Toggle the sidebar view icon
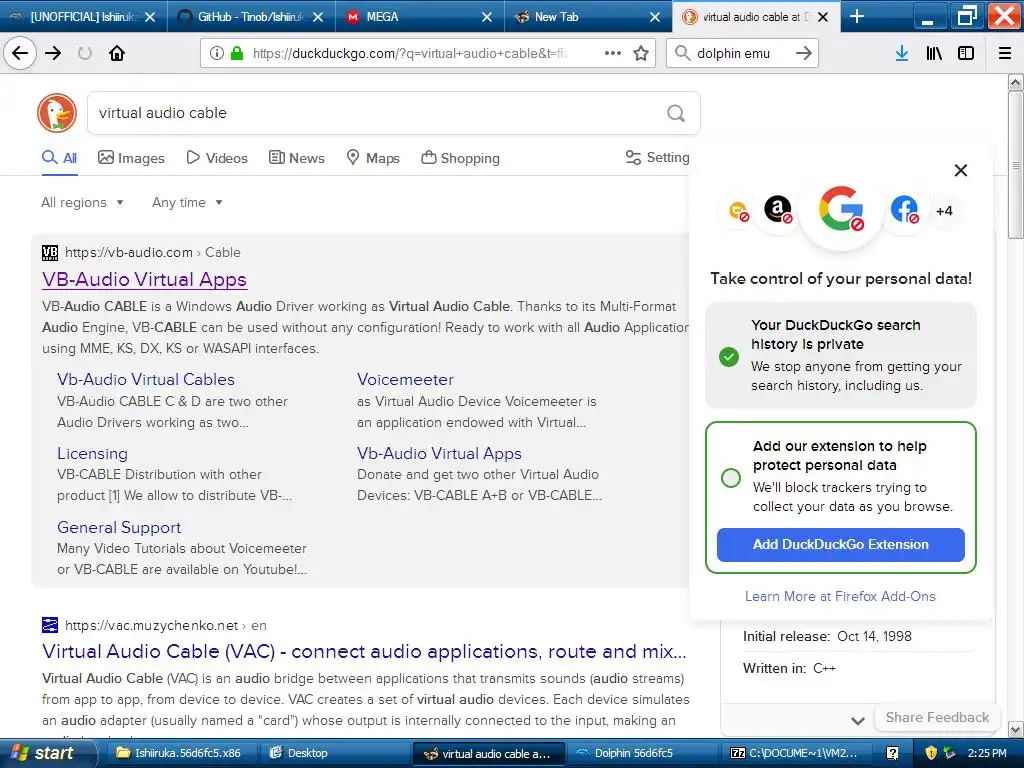The height and width of the screenshot is (768, 1024). (966, 53)
